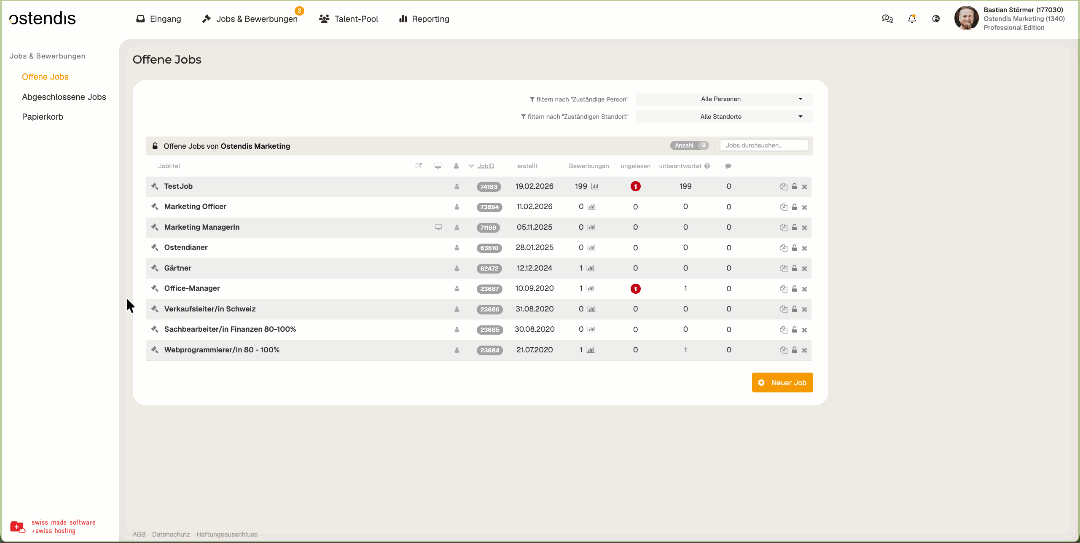Open the 'Alle Standorte' filter dropdown

[724, 117]
